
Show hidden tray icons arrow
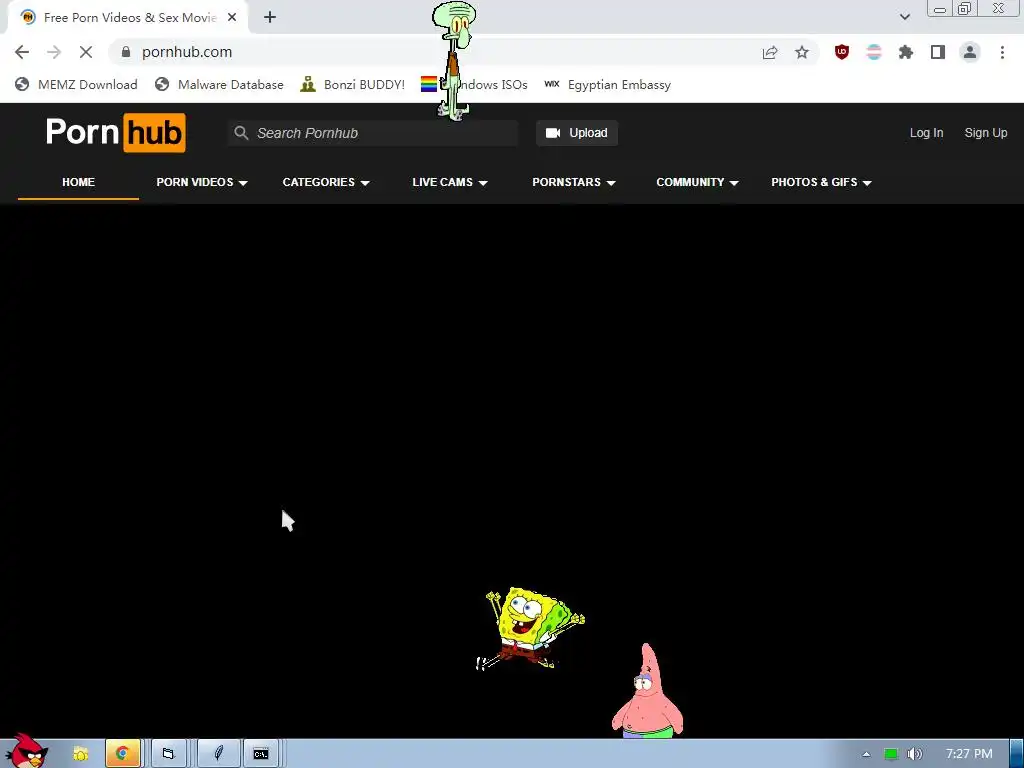(866, 754)
